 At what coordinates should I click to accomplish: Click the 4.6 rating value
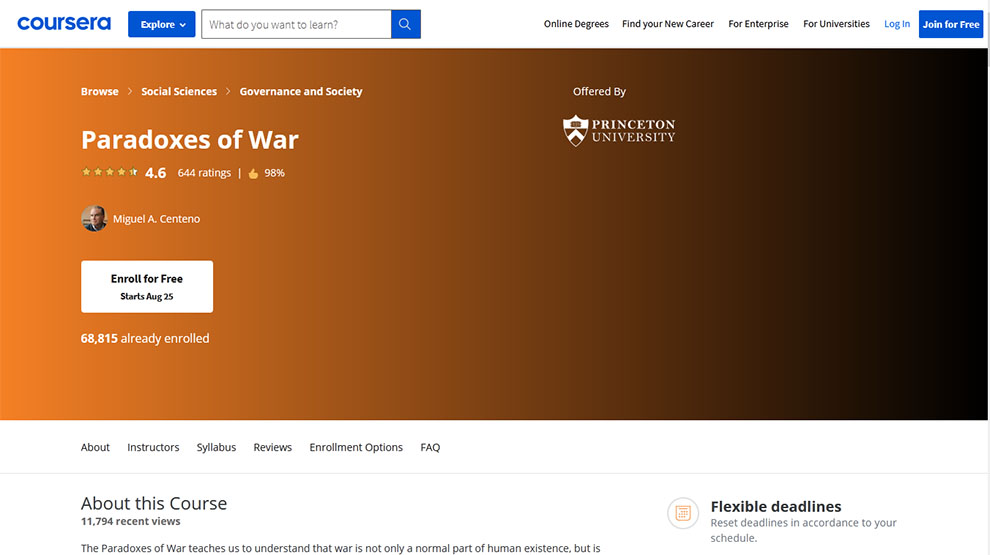(x=155, y=173)
